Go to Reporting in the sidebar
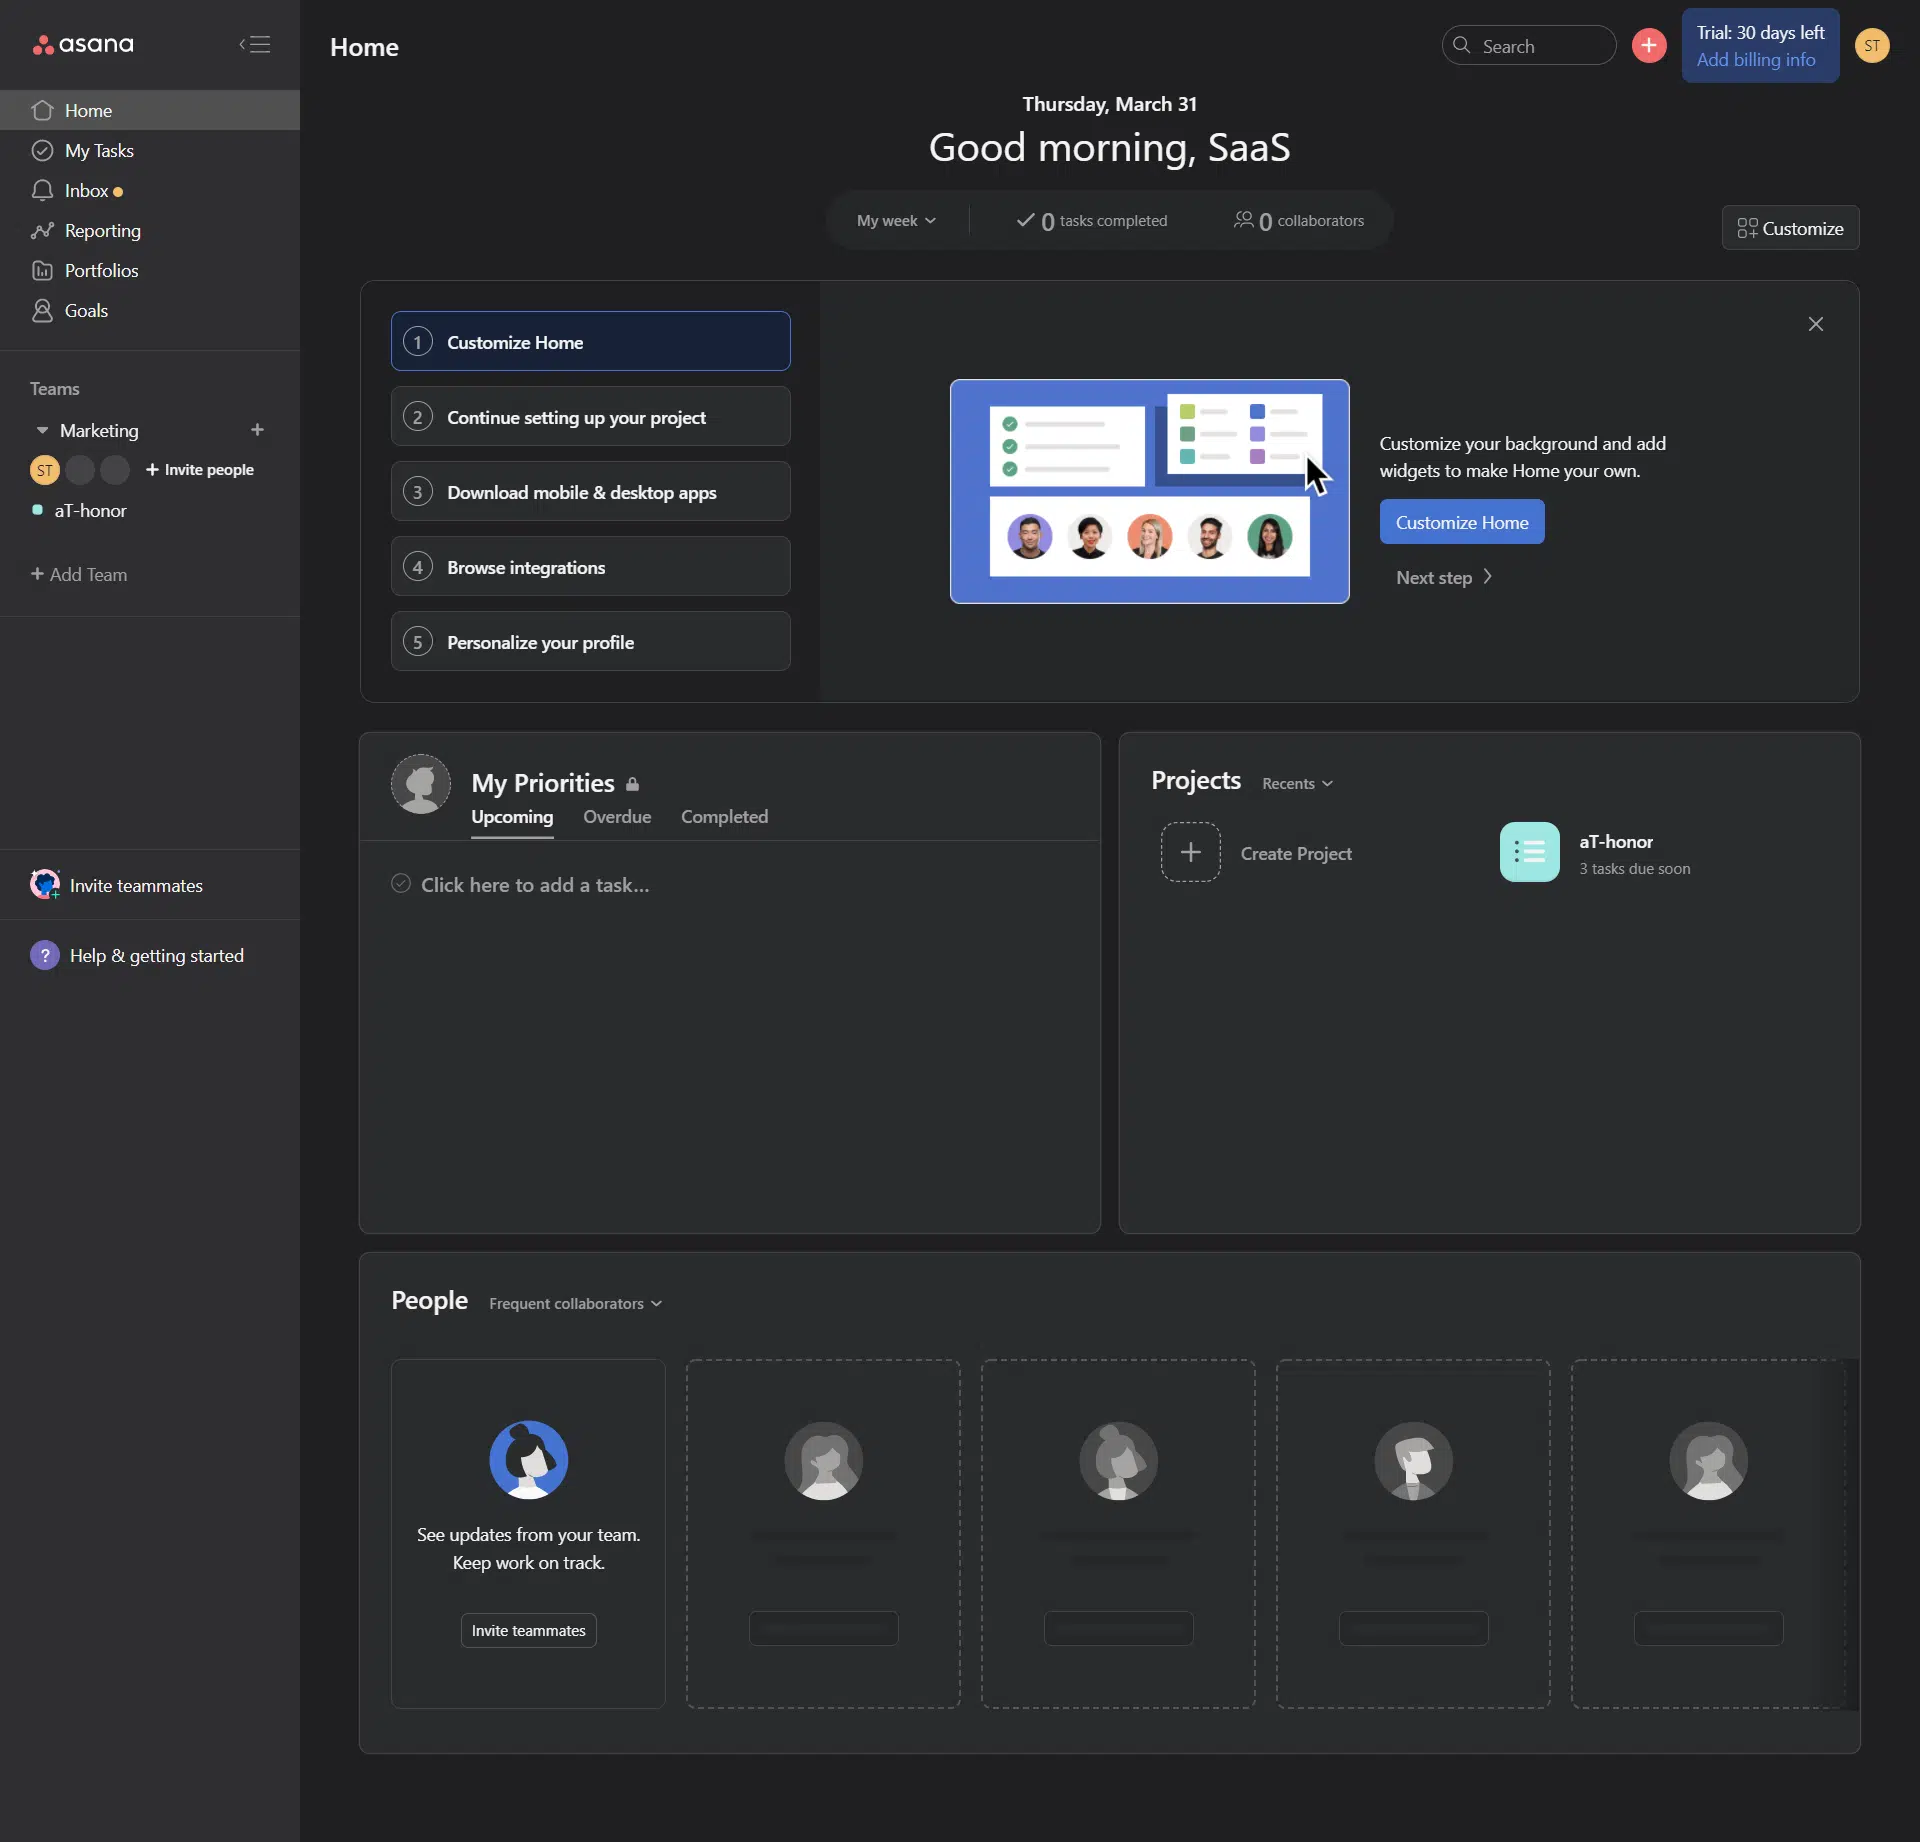This screenshot has width=1920, height=1842. [150, 230]
